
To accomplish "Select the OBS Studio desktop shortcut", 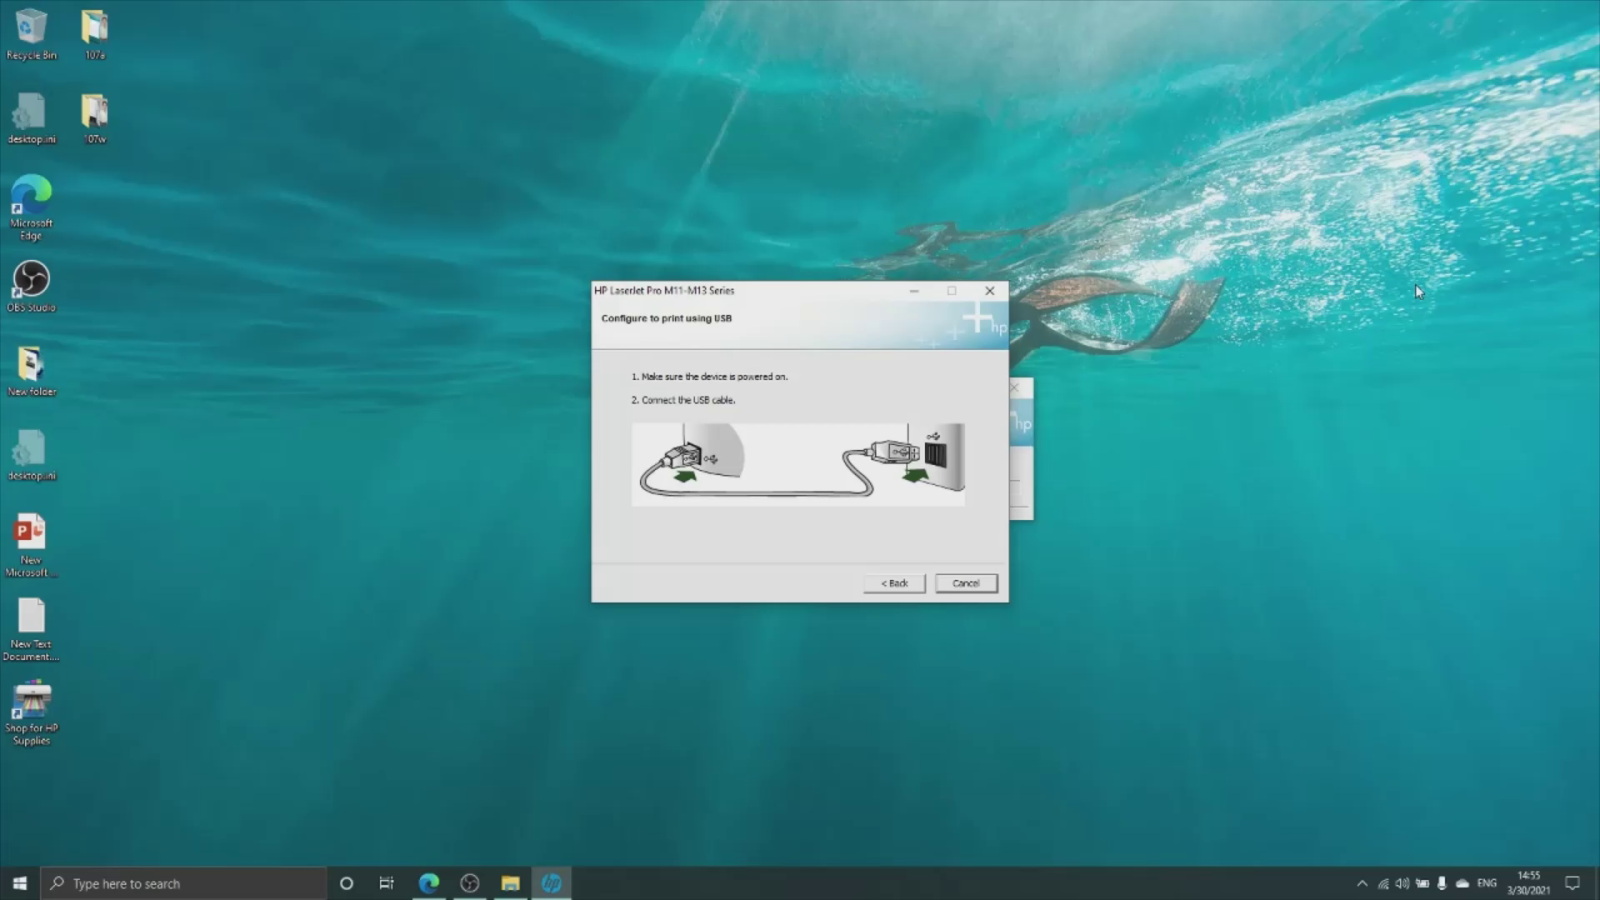I will pyautogui.click(x=31, y=287).
